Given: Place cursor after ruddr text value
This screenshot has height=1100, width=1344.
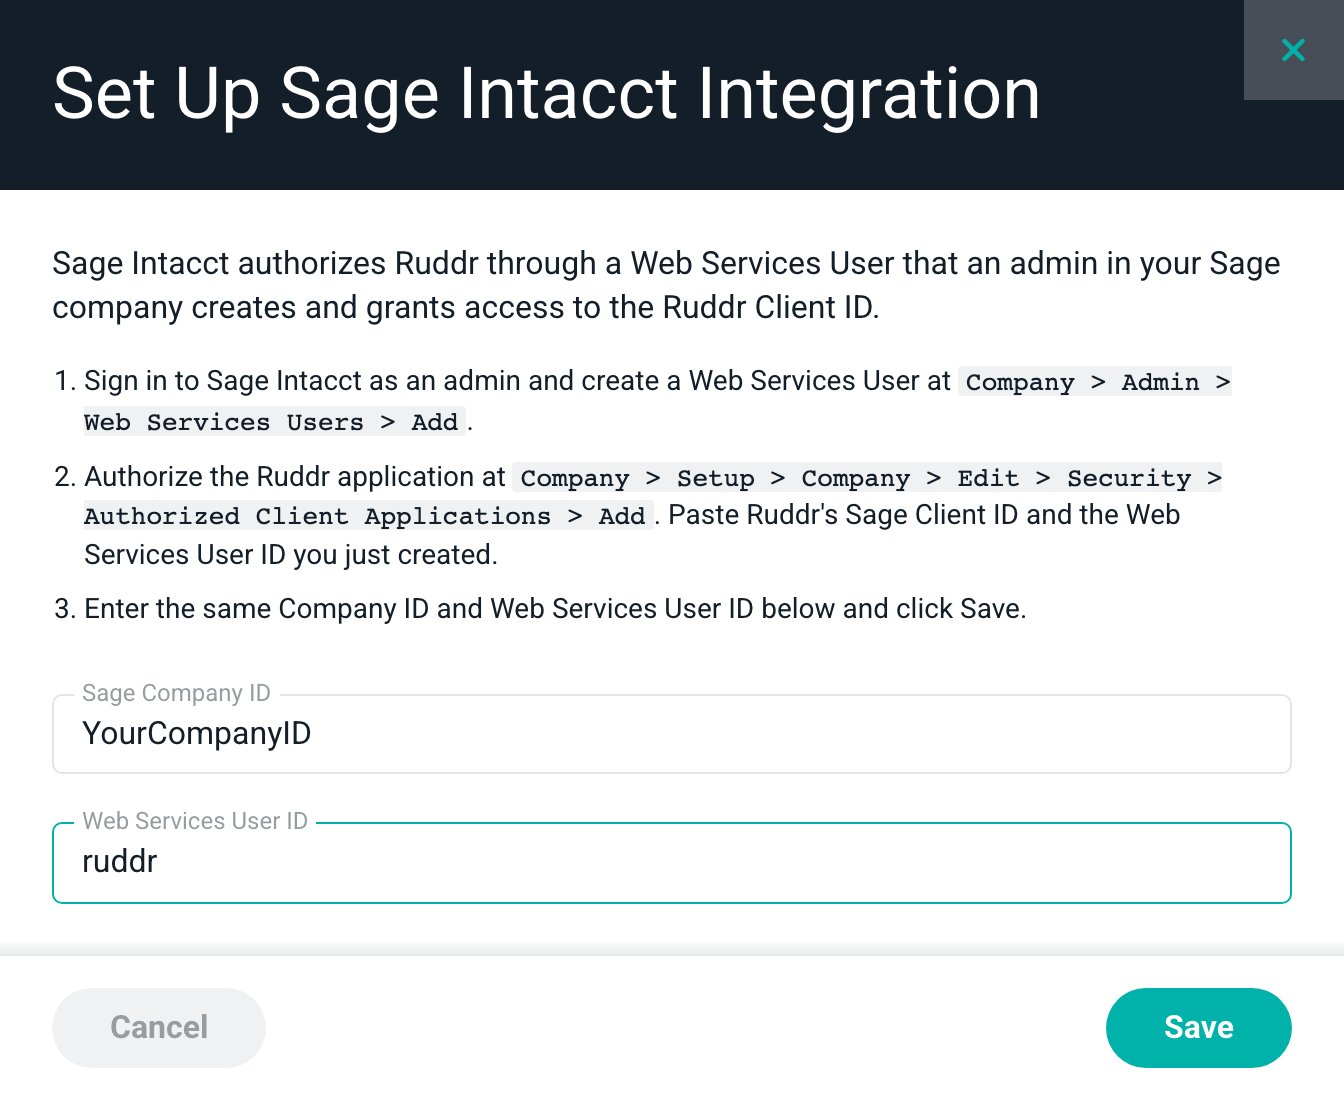Looking at the screenshot, I should 159,862.
